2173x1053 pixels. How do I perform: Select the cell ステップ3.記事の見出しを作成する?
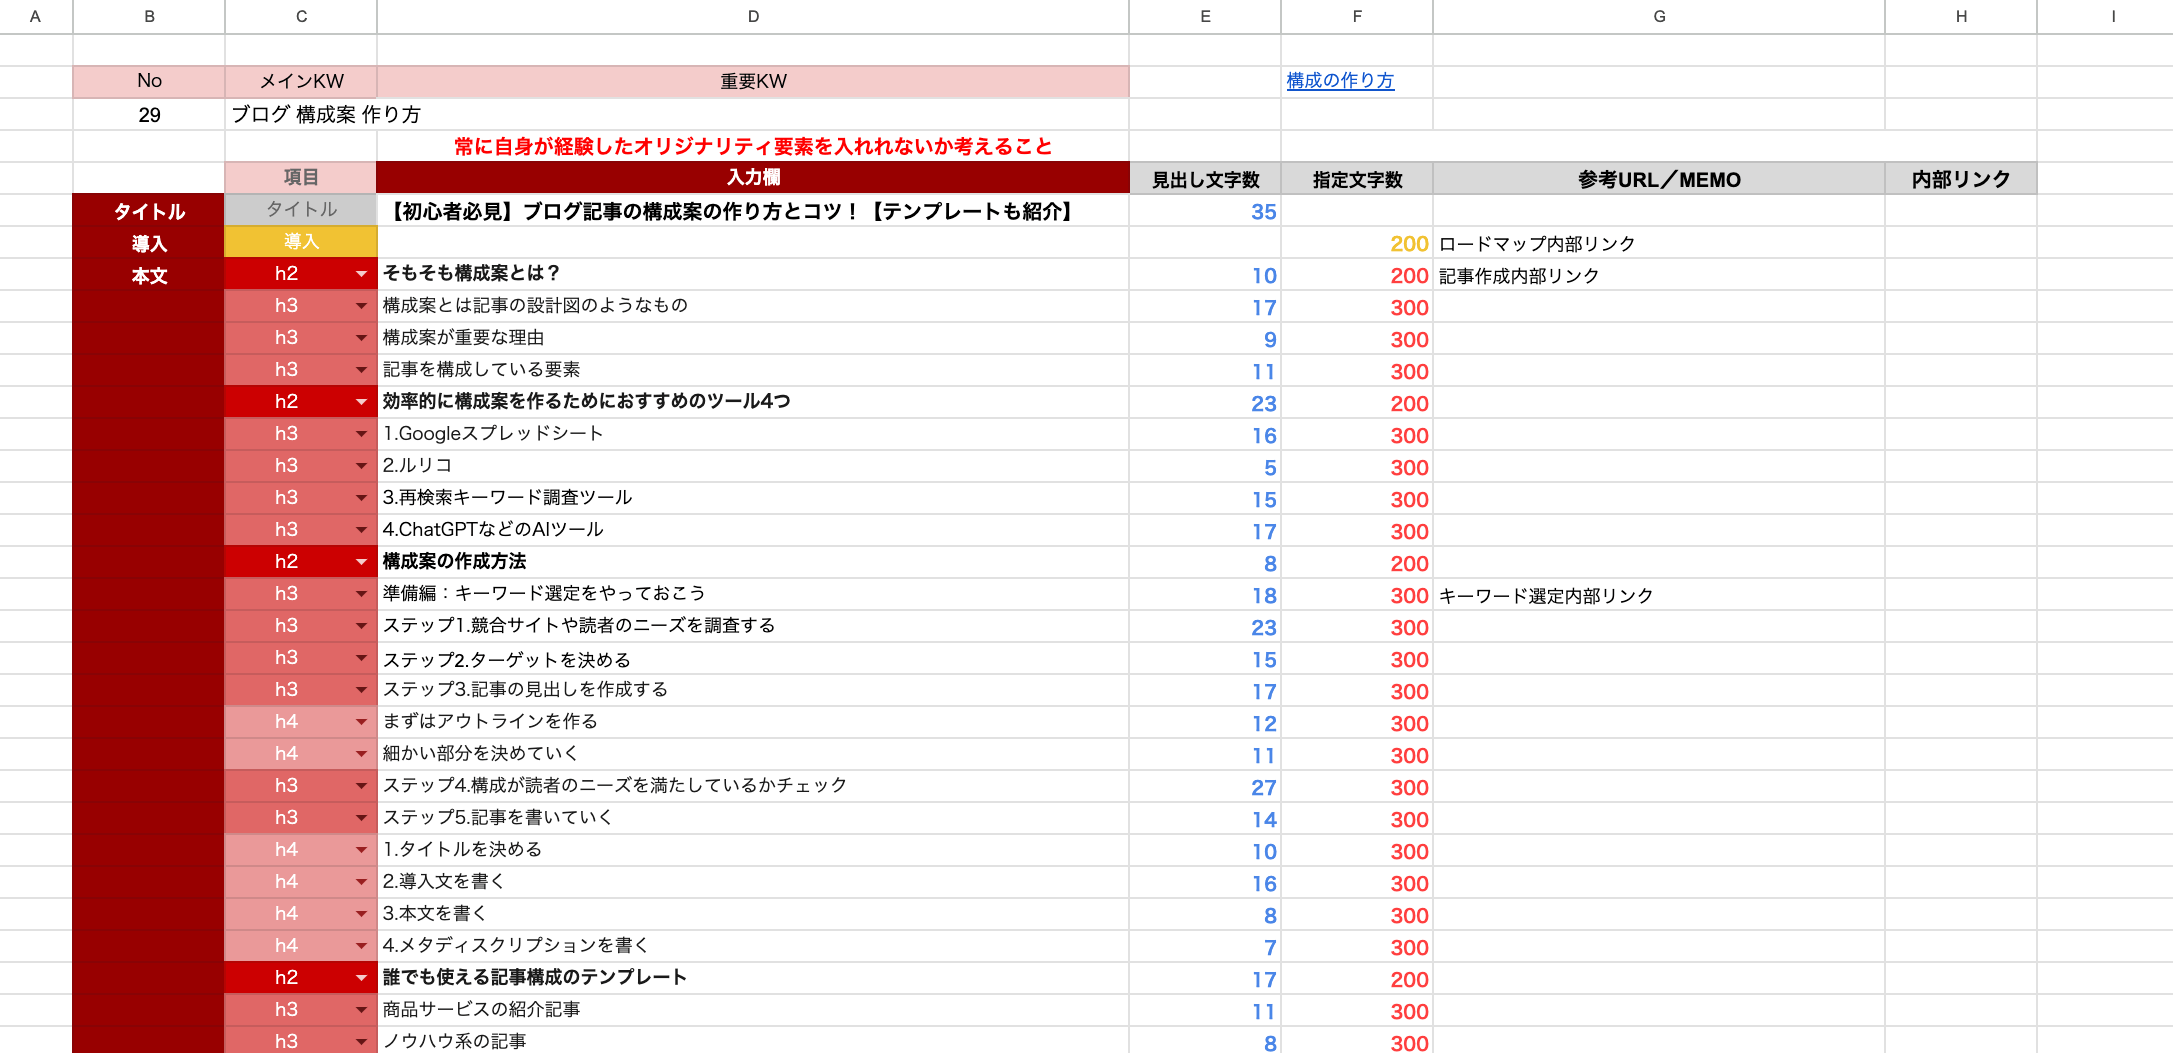coord(753,690)
